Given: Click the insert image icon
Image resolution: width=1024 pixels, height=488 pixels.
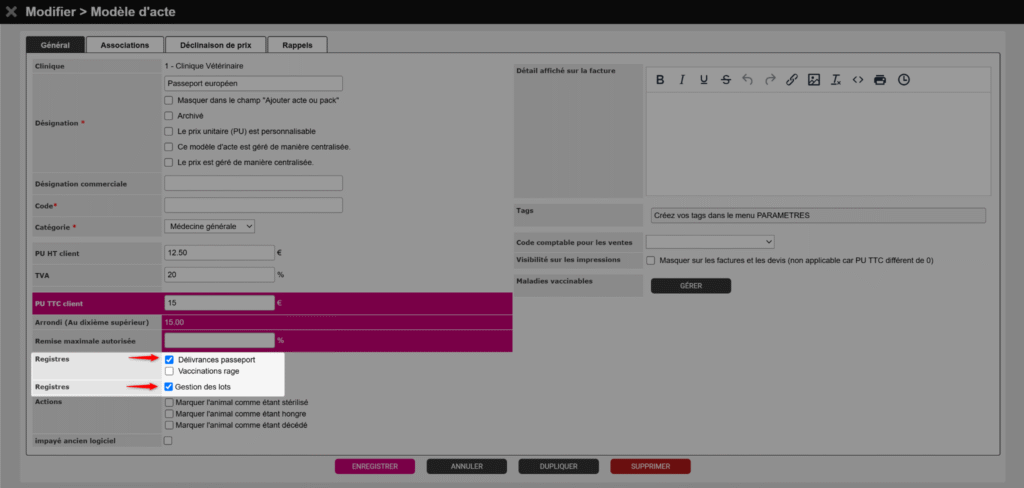Looking at the screenshot, I should tap(813, 80).
